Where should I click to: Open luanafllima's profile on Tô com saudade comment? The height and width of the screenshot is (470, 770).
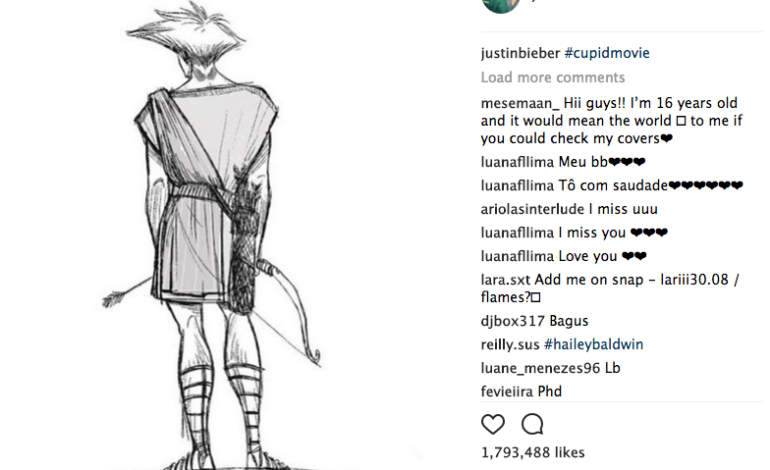click(x=517, y=186)
